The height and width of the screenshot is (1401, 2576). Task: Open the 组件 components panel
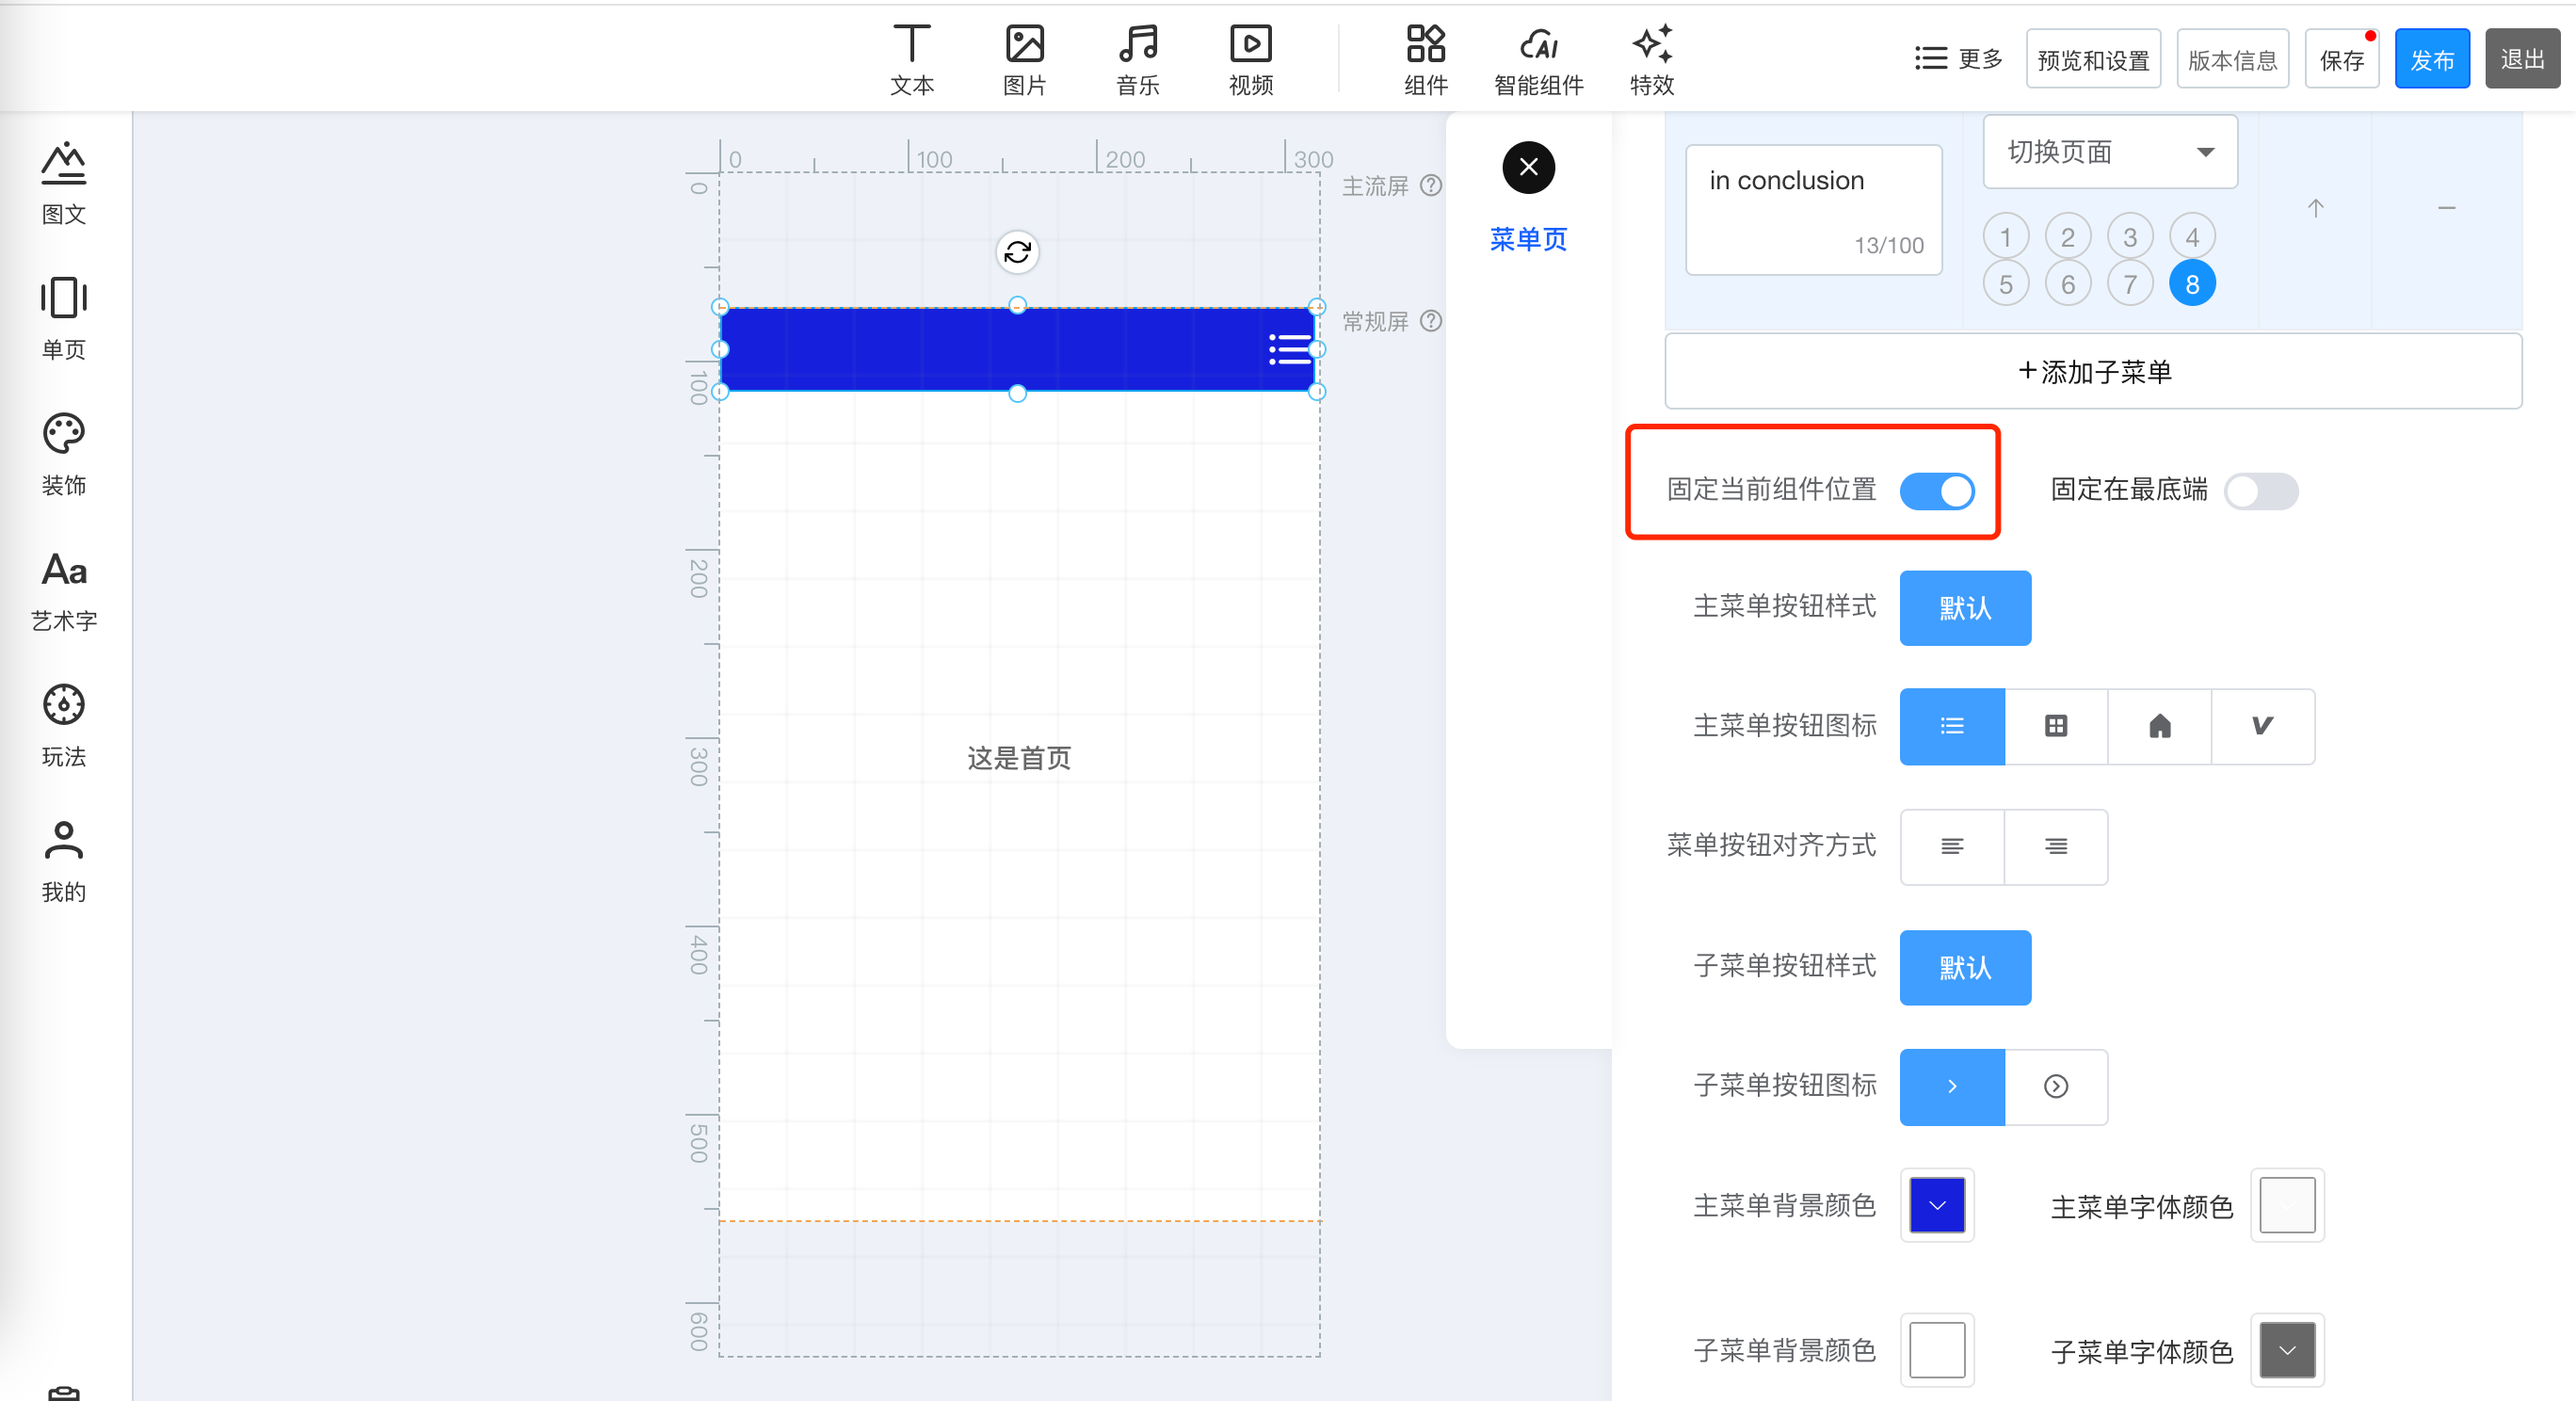(x=1425, y=60)
